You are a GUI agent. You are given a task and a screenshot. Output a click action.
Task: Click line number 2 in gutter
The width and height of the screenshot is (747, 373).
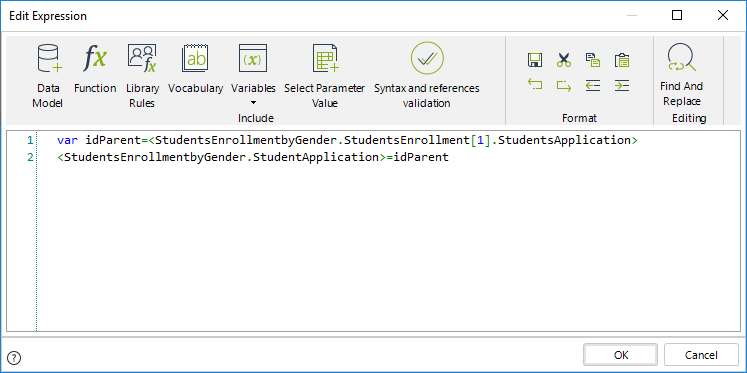(30, 157)
